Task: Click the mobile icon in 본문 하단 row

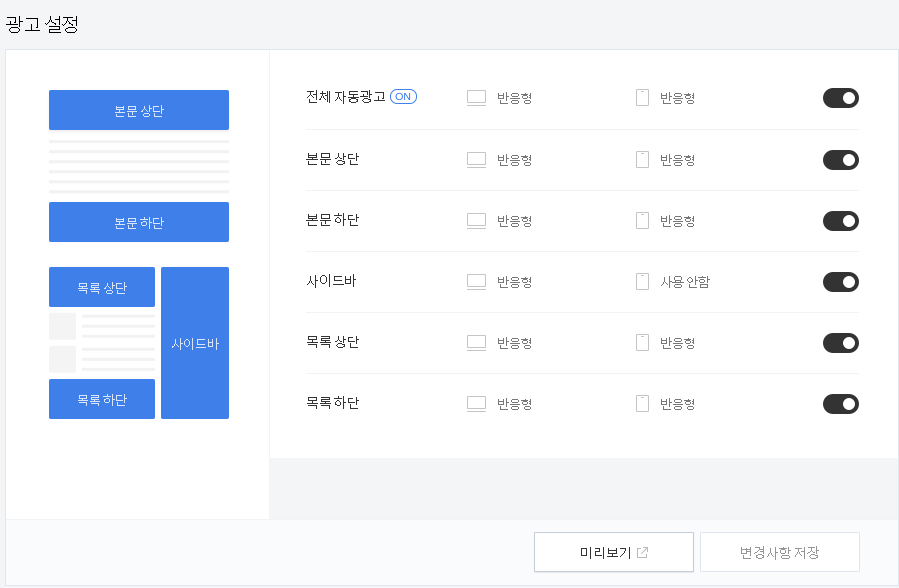Action: tap(642, 221)
